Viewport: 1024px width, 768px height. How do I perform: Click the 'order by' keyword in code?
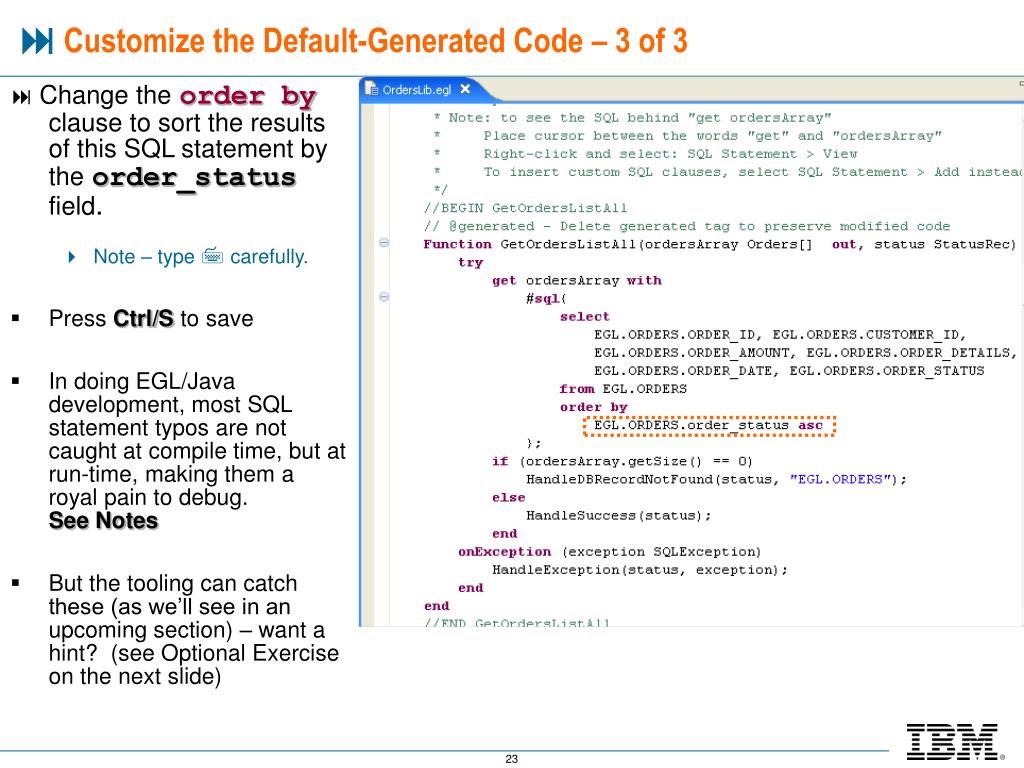pos(593,407)
